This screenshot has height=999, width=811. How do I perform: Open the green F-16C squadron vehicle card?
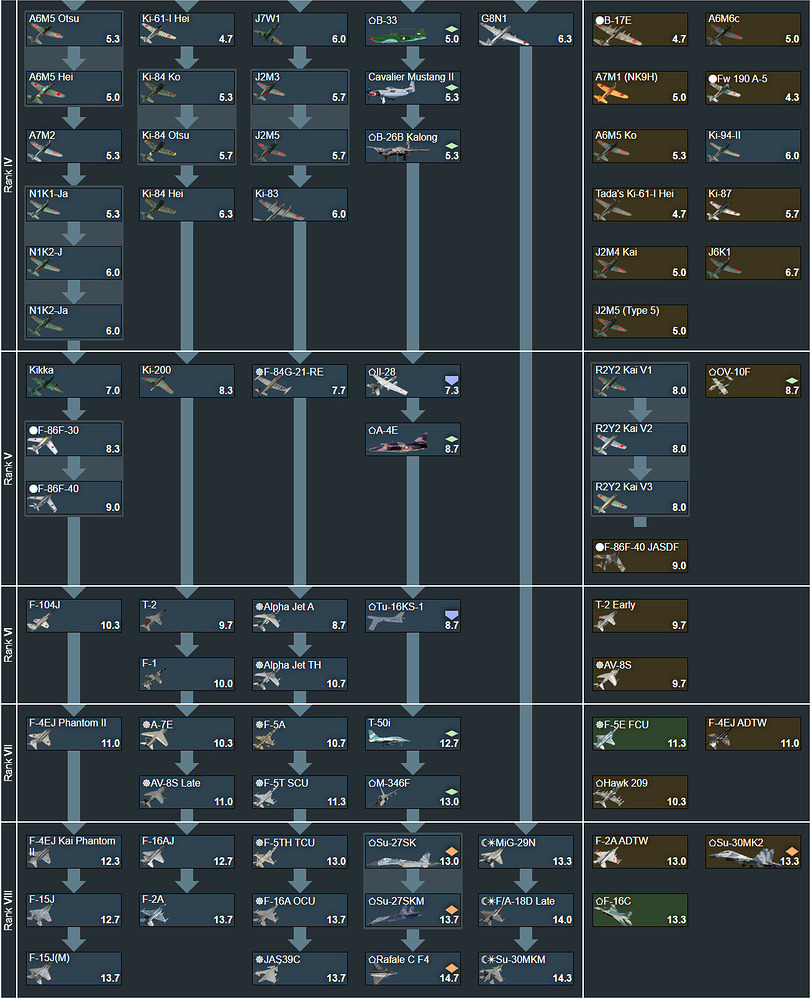pos(640,909)
